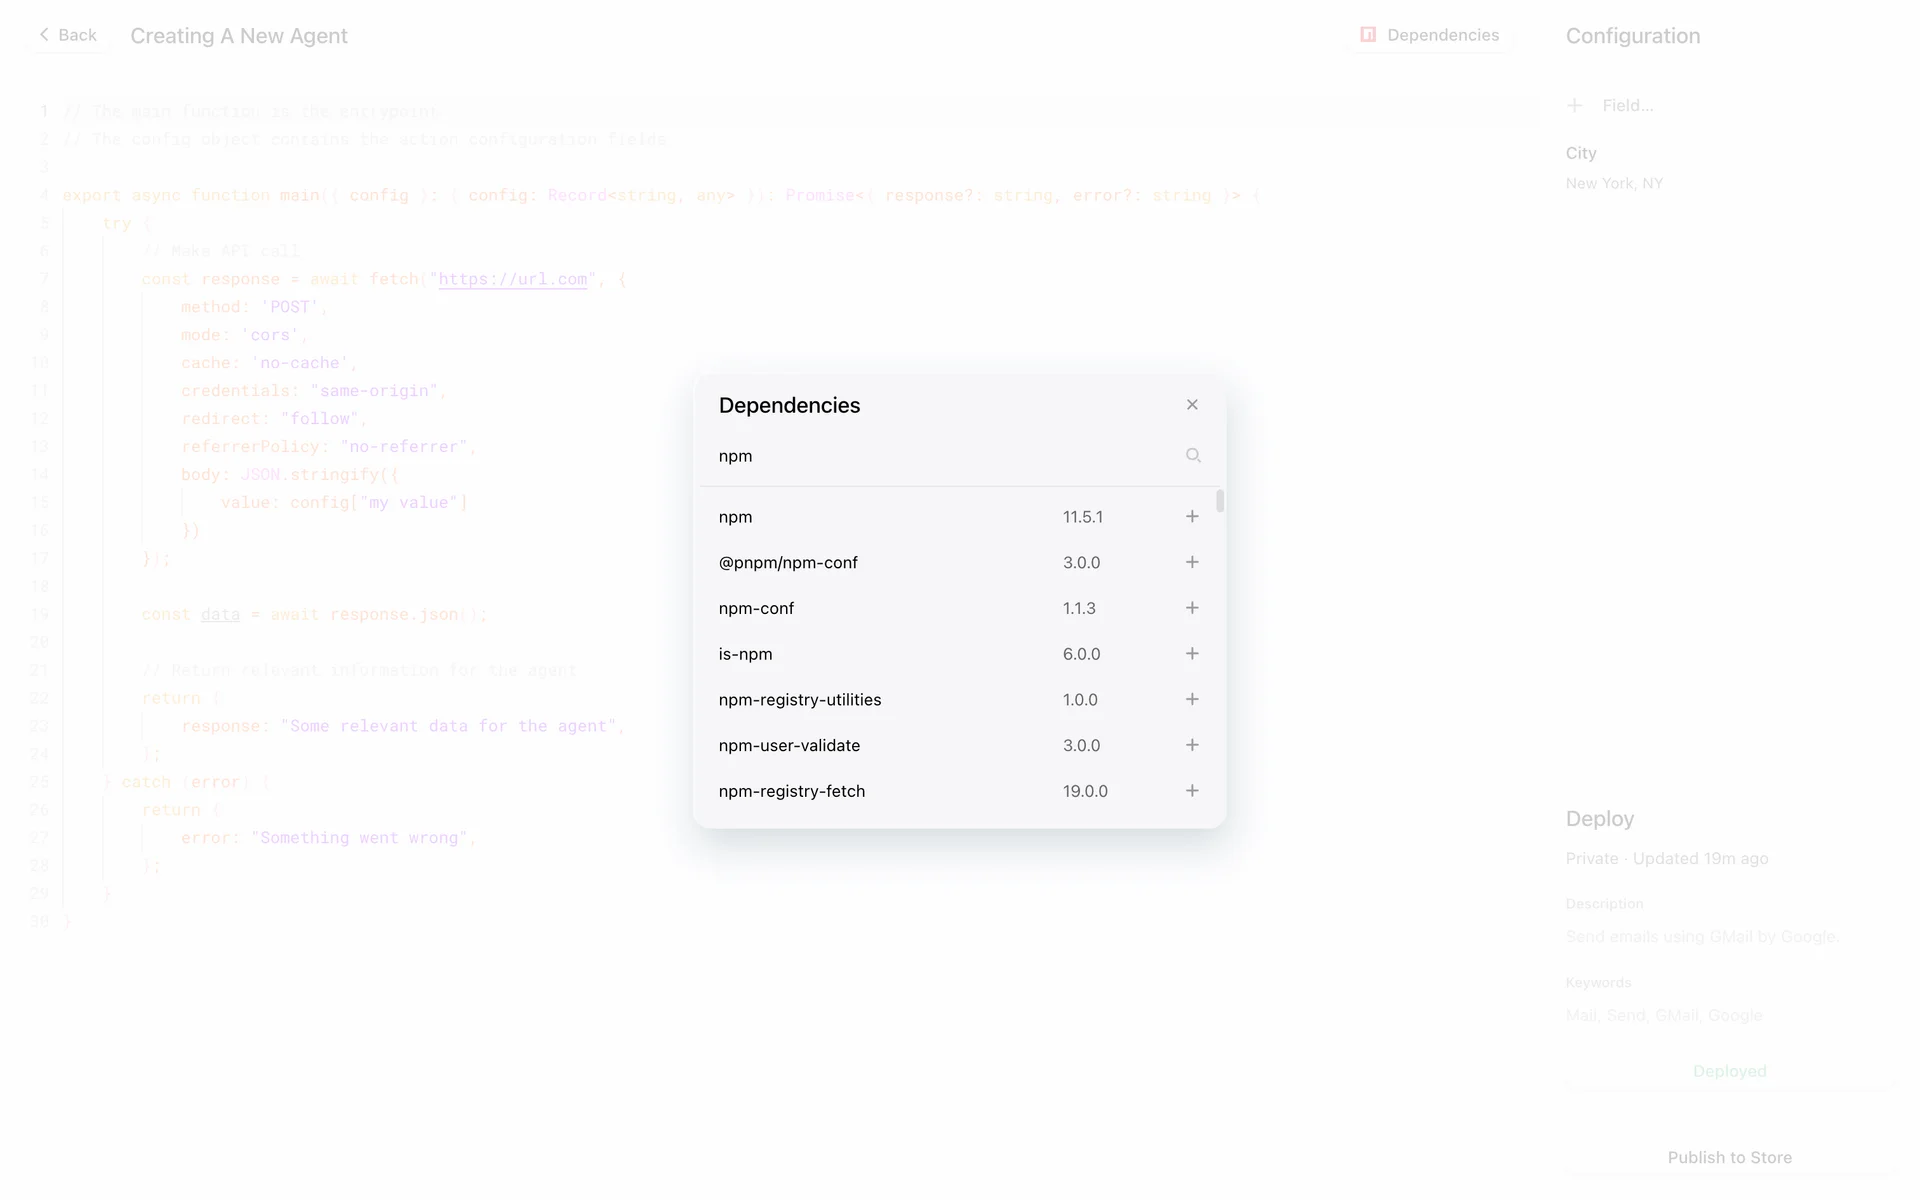Edit the agent Description text
The image size is (1920, 1200).
1702,936
